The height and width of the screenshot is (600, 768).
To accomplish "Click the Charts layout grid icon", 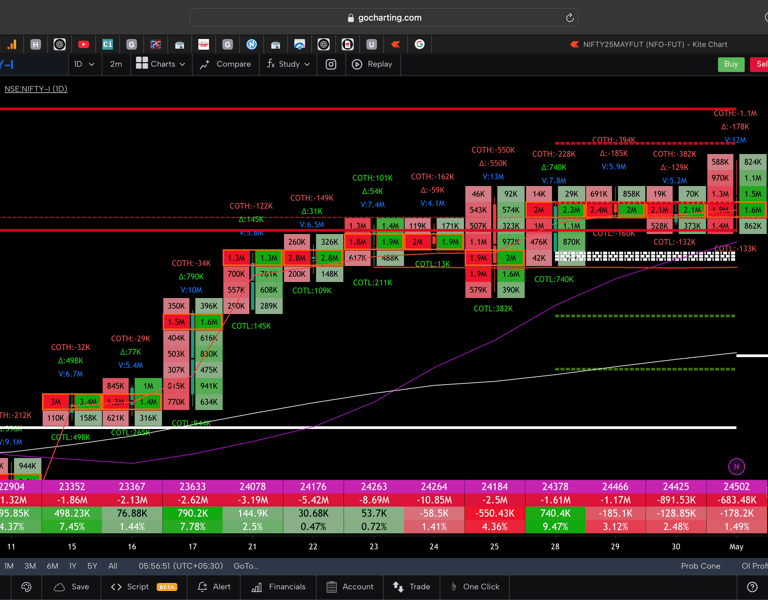I will click(142, 63).
